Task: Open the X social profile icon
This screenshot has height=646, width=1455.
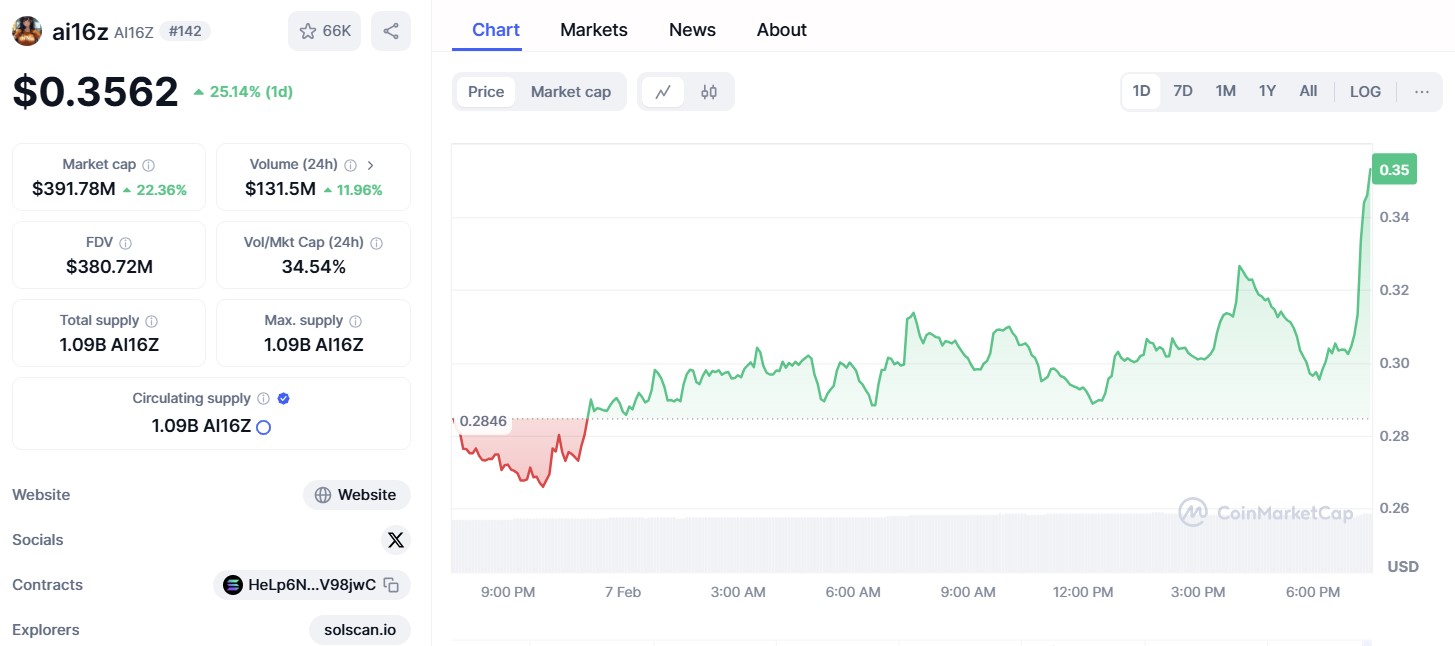Action: [x=396, y=540]
